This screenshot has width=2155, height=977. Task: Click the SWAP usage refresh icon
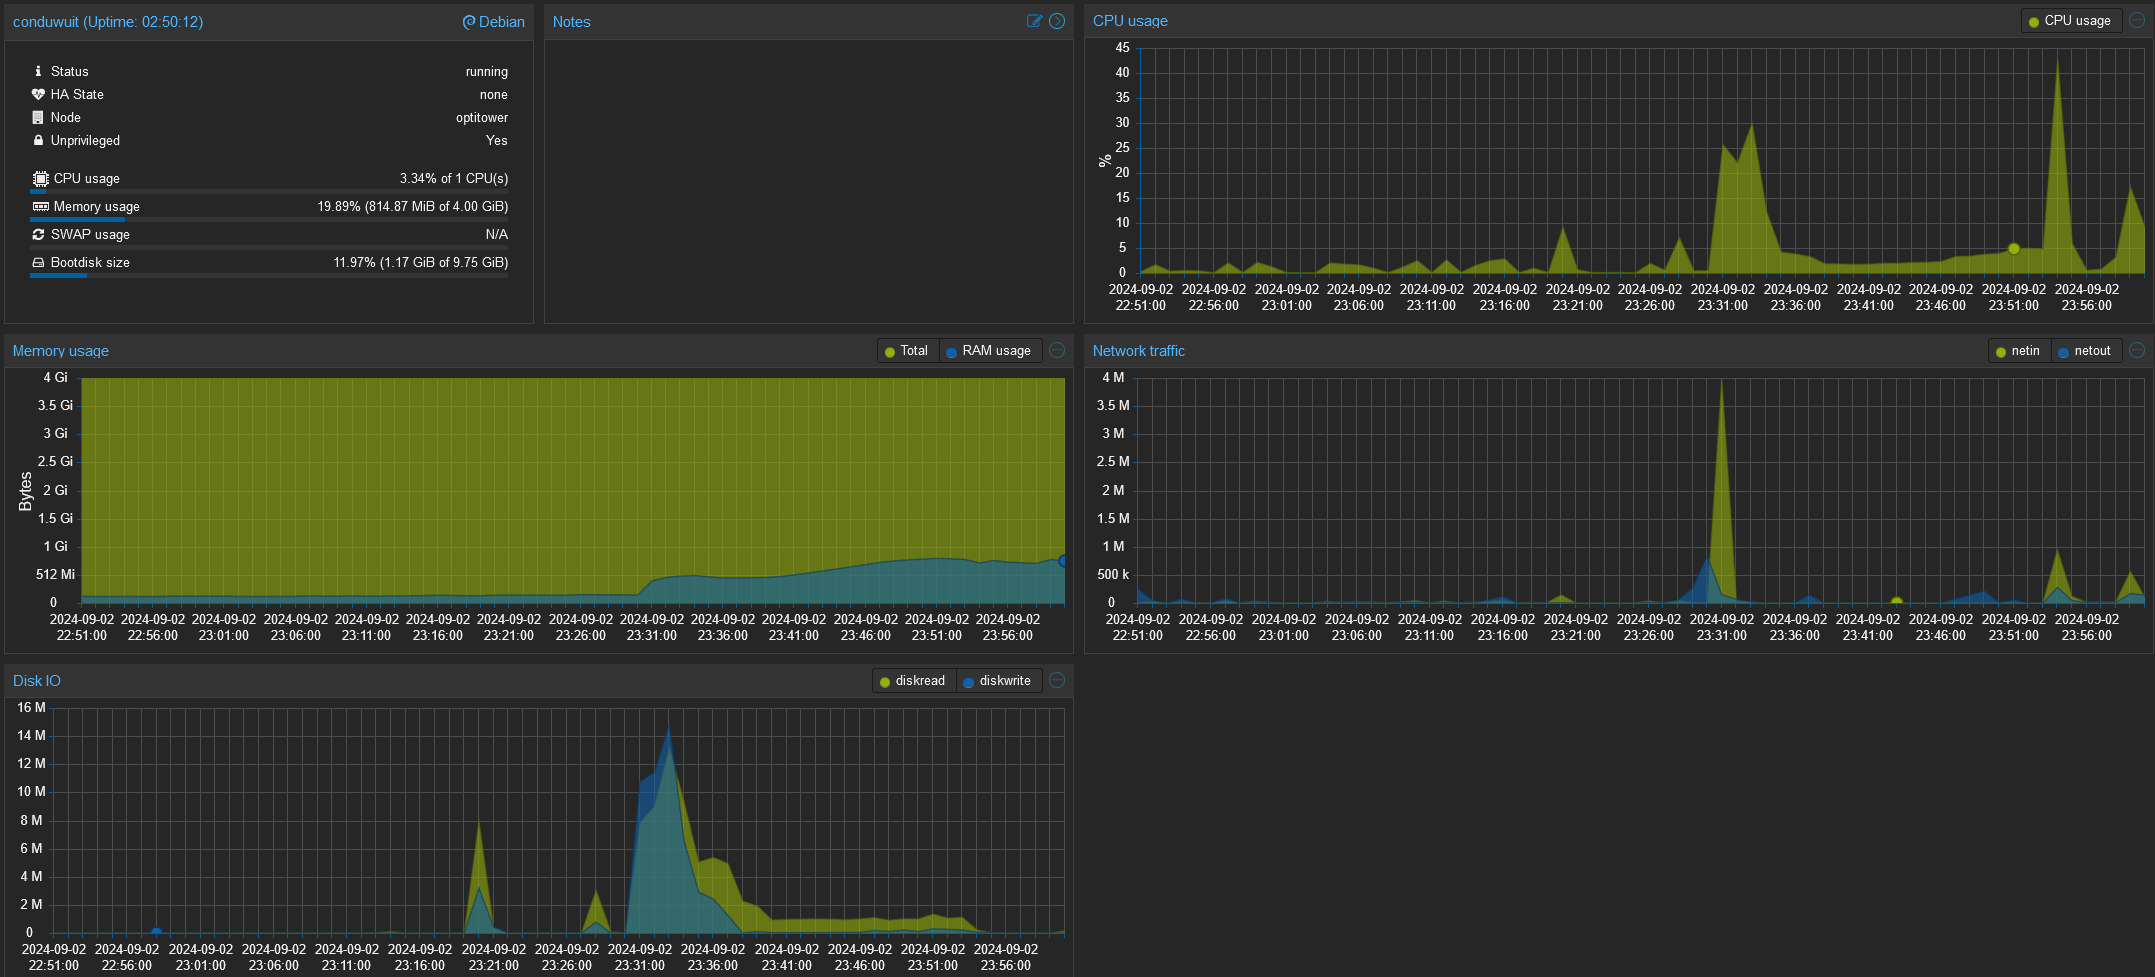[x=38, y=234]
